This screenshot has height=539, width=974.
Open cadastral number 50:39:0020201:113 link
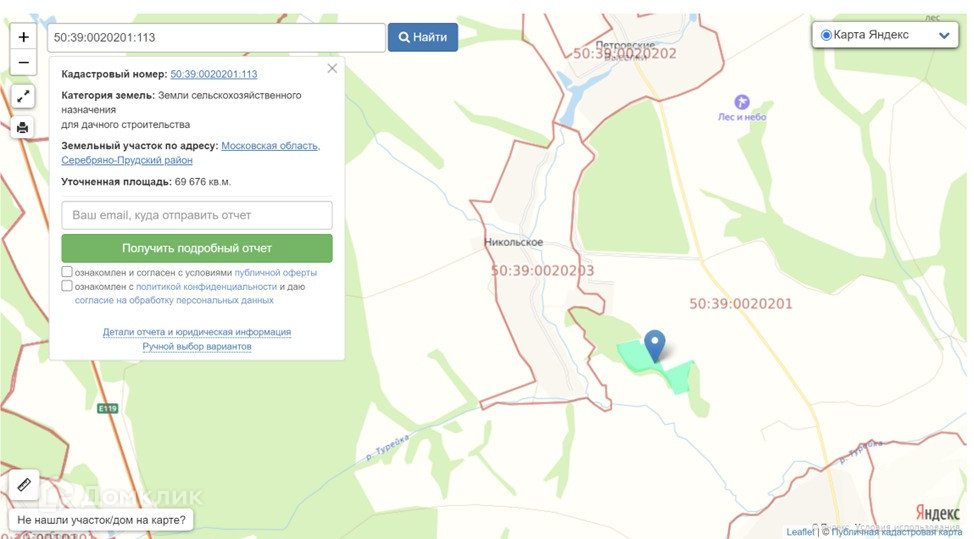tap(214, 74)
